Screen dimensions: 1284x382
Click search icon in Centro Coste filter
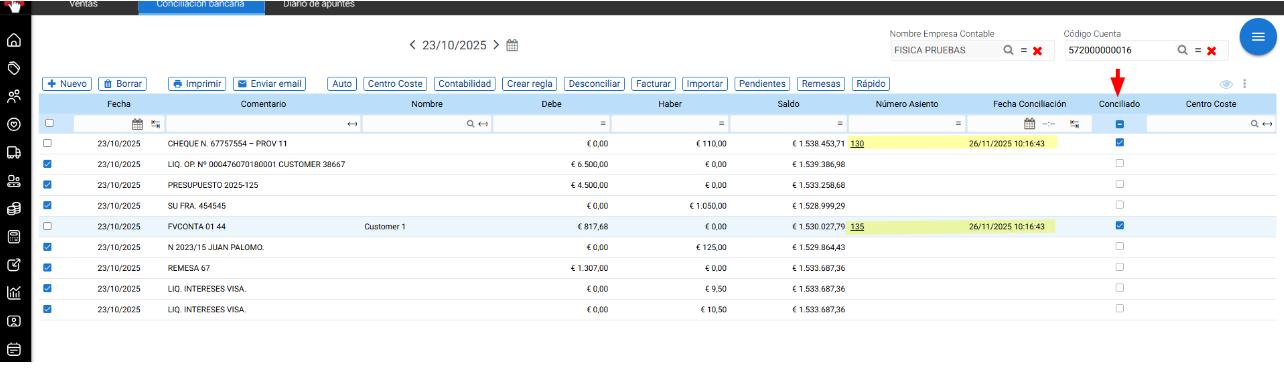[1255, 124]
